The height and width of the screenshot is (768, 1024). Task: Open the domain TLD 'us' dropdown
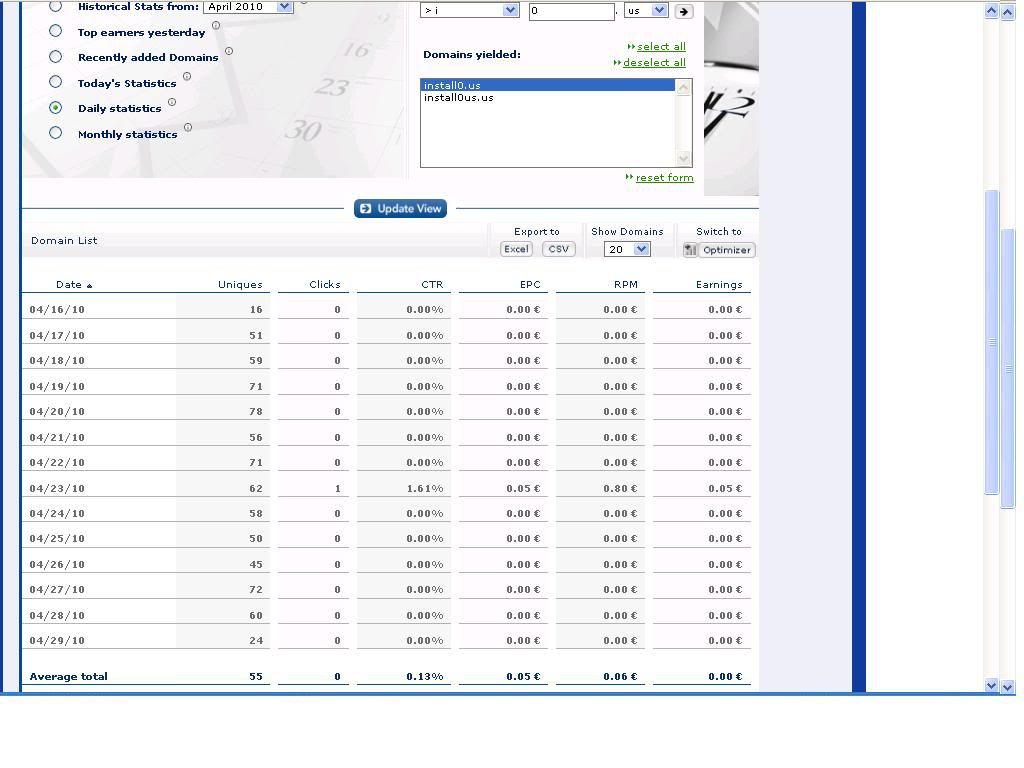point(659,11)
